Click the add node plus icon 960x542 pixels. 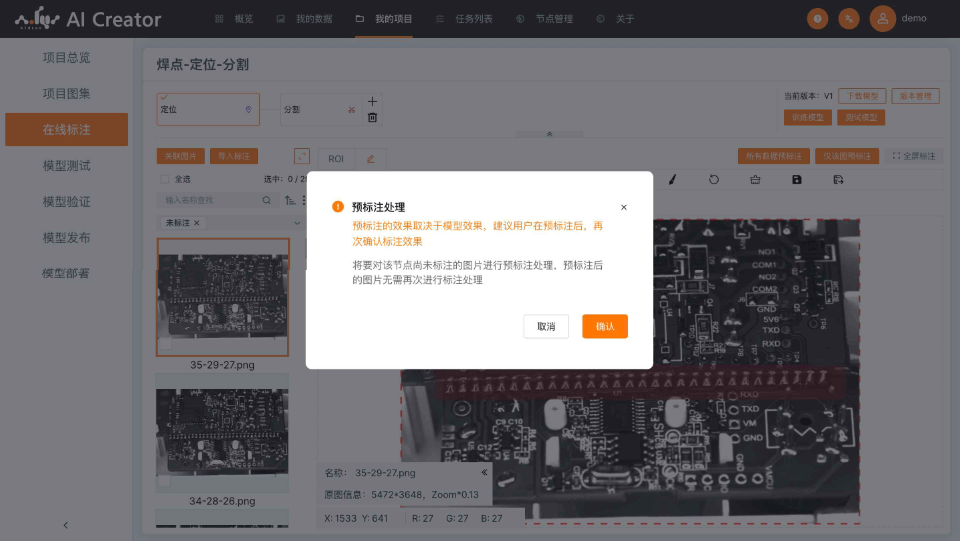point(372,101)
